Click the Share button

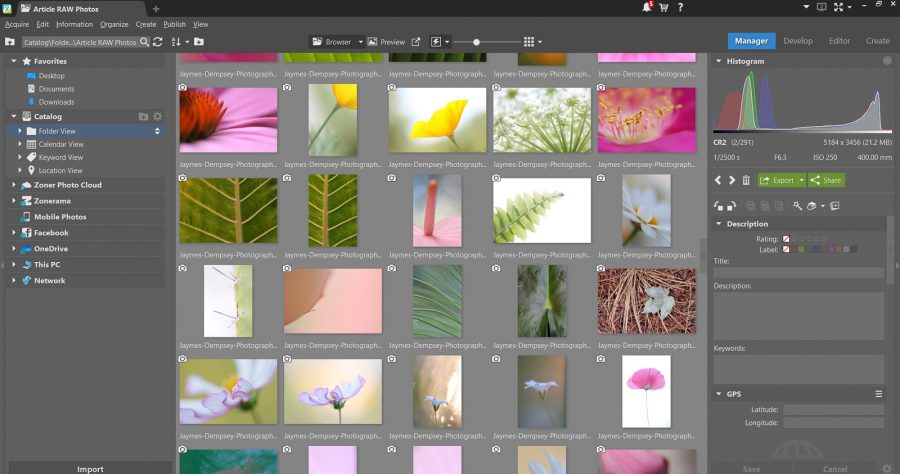point(826,180)
